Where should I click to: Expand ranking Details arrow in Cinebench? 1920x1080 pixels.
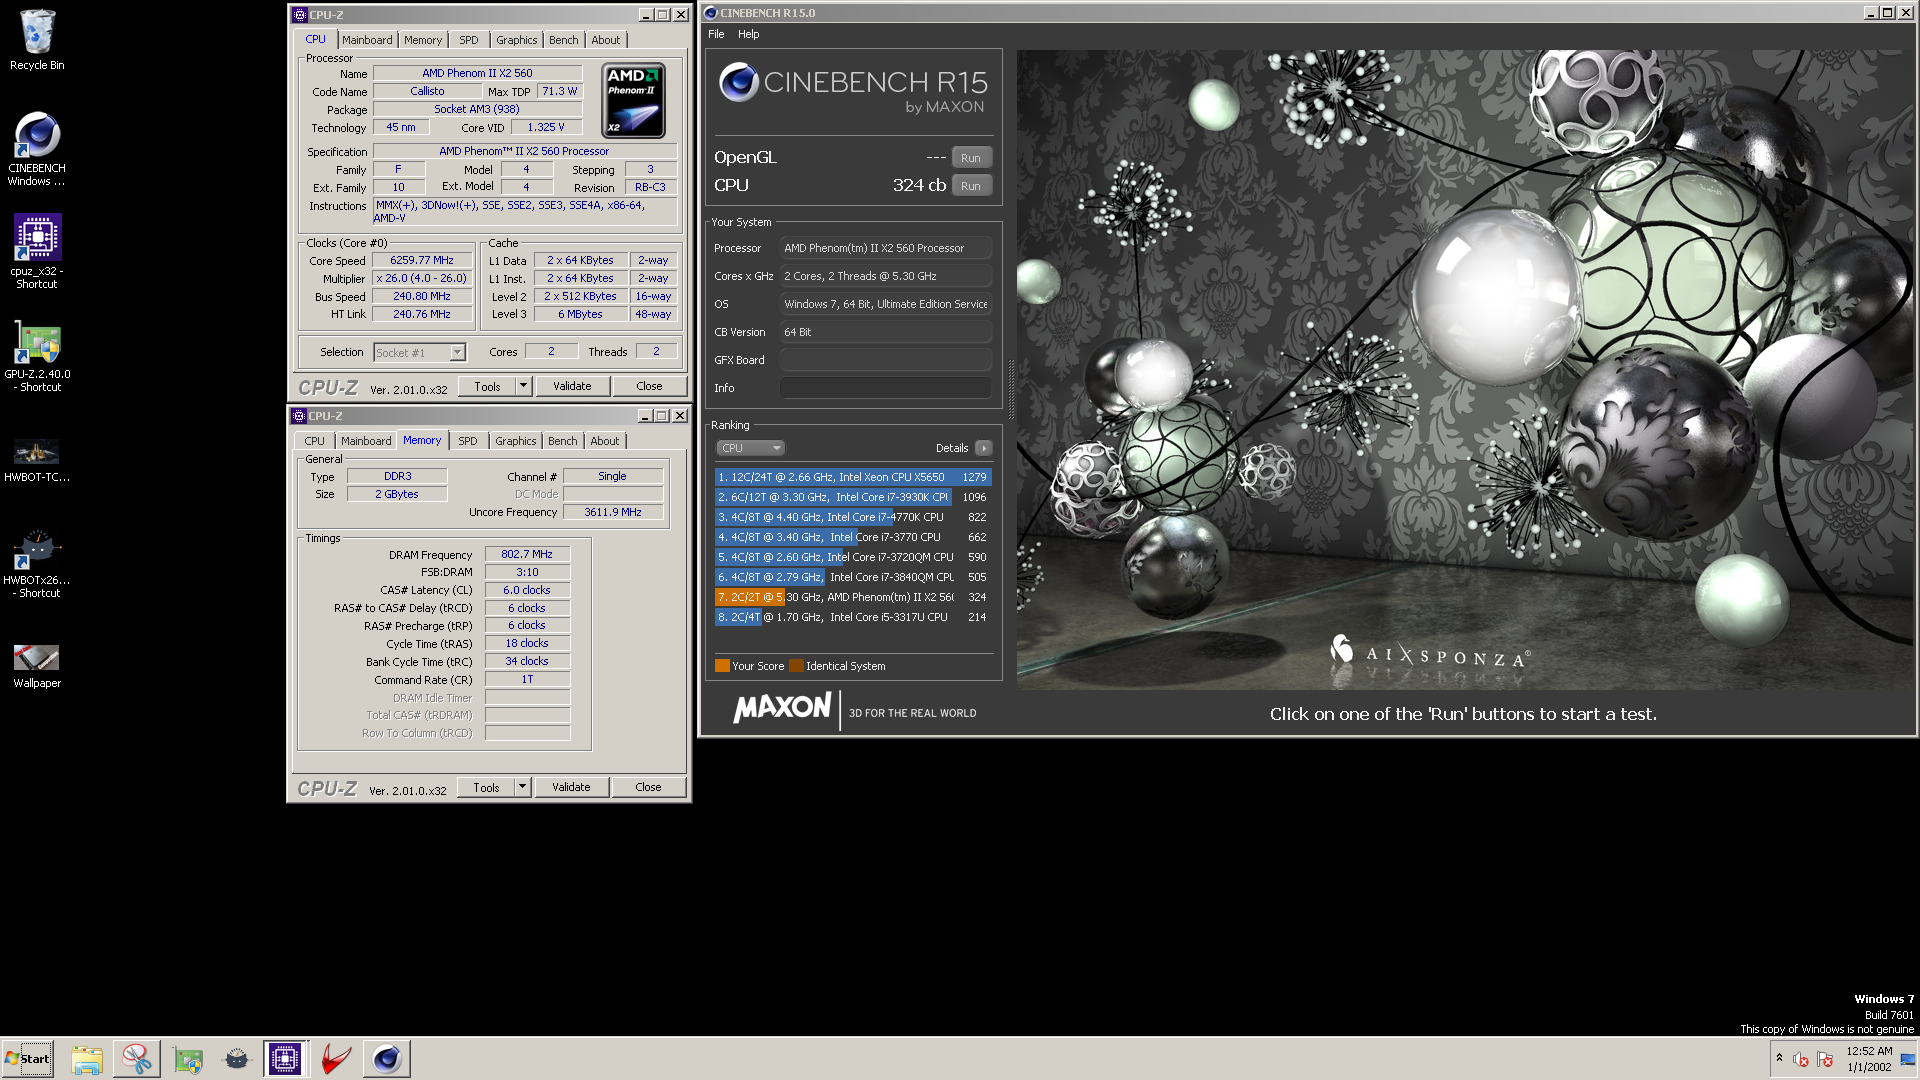[x=984, y=448]
